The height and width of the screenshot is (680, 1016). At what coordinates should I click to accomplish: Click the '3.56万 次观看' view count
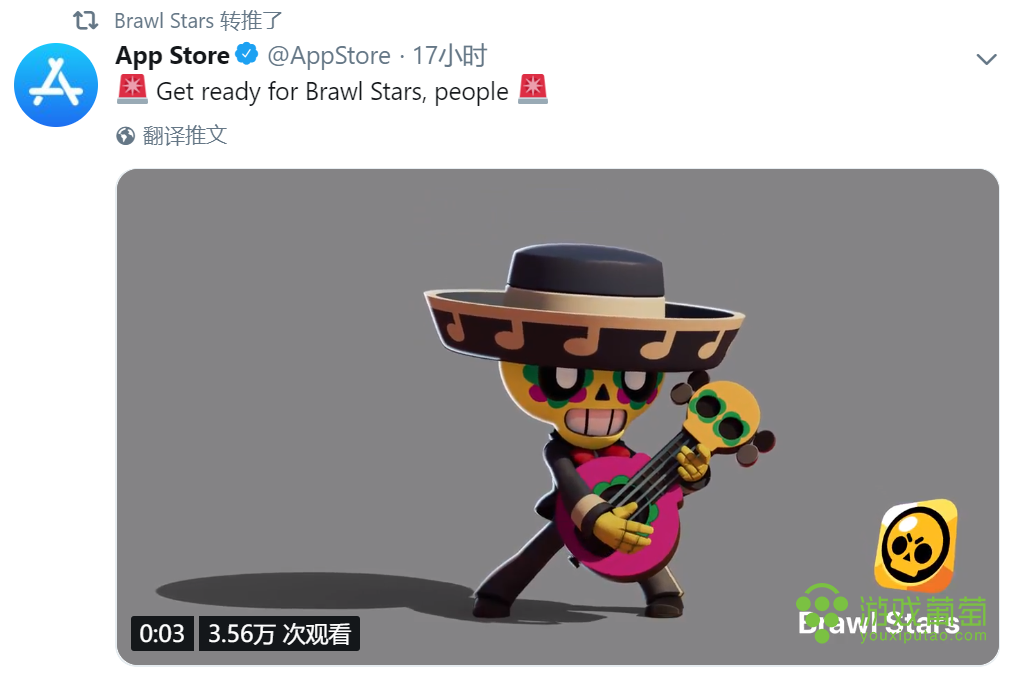(x=279, y=633)
